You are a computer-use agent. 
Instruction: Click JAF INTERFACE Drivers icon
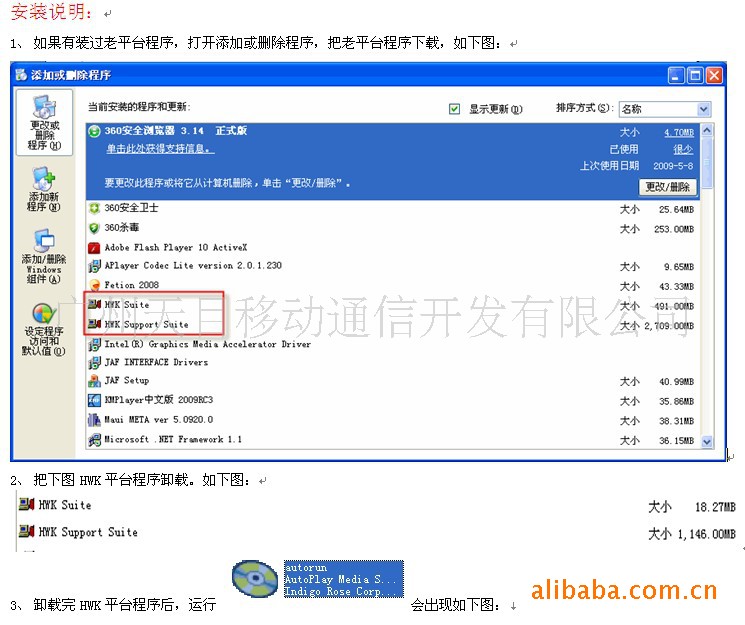click(94, 363)
